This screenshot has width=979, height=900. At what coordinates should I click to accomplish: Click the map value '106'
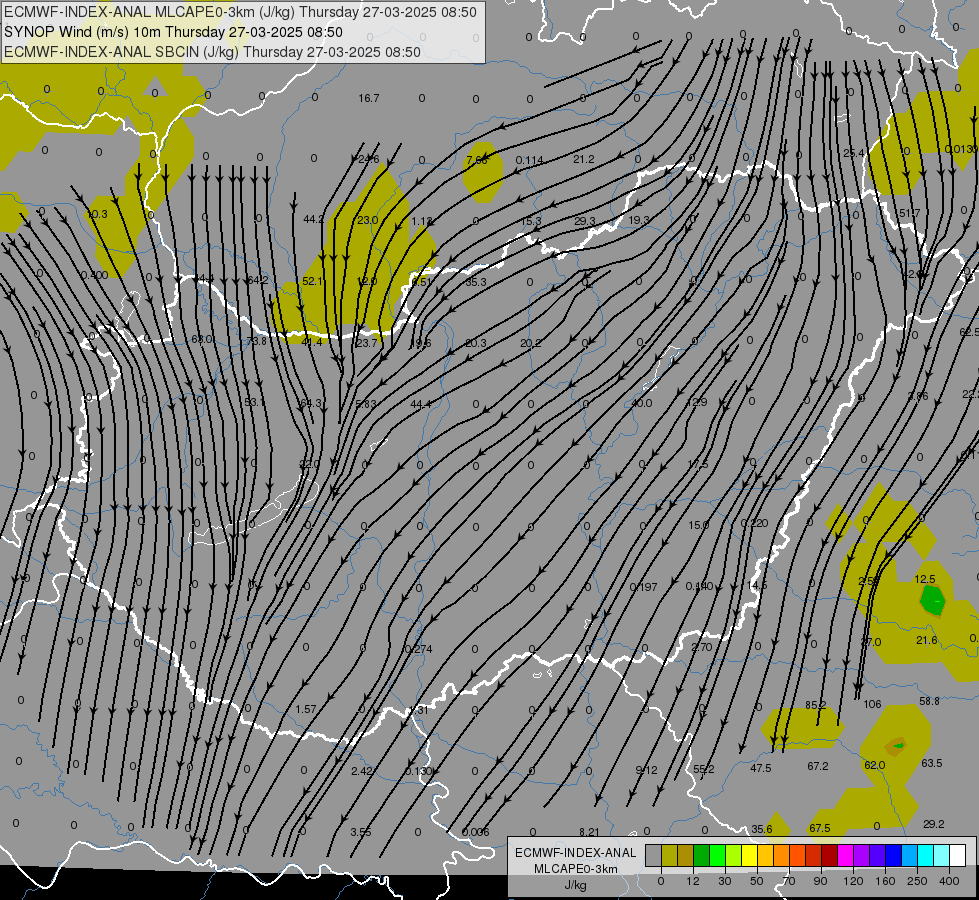pyautogui.click(x=872, y=704)
